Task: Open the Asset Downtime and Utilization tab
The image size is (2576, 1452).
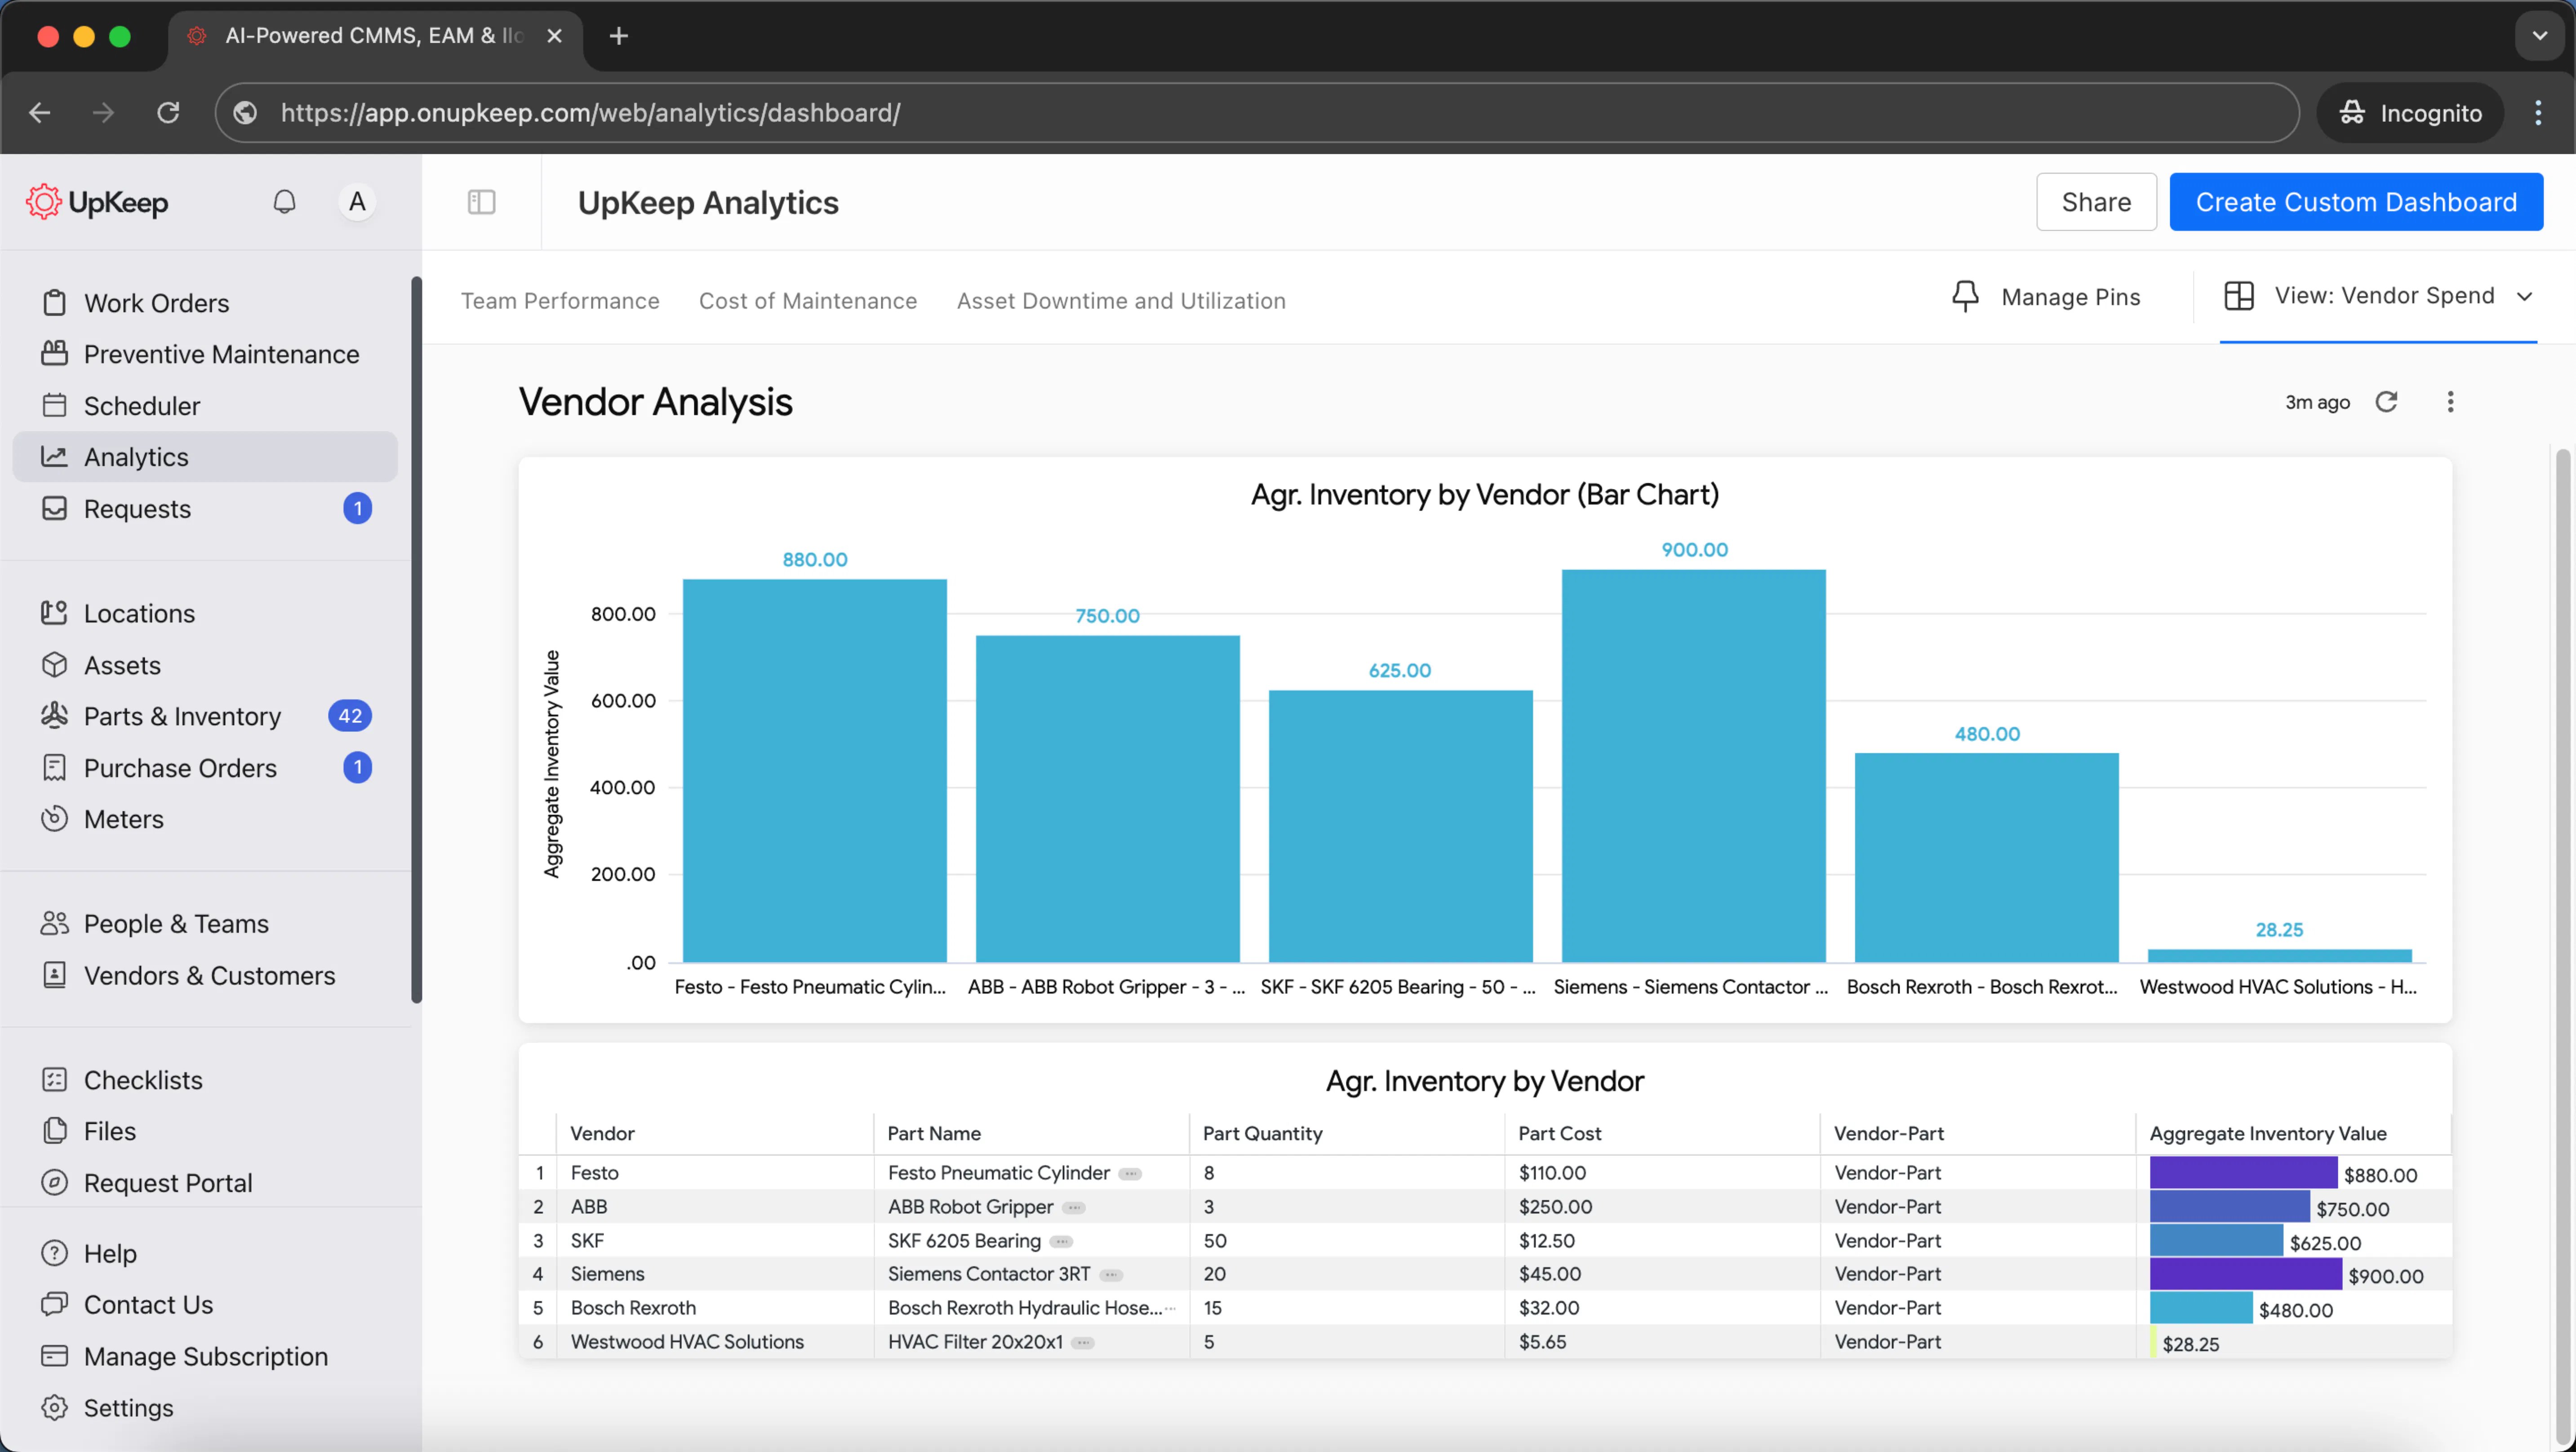Action: click(x=1120, y=301)
